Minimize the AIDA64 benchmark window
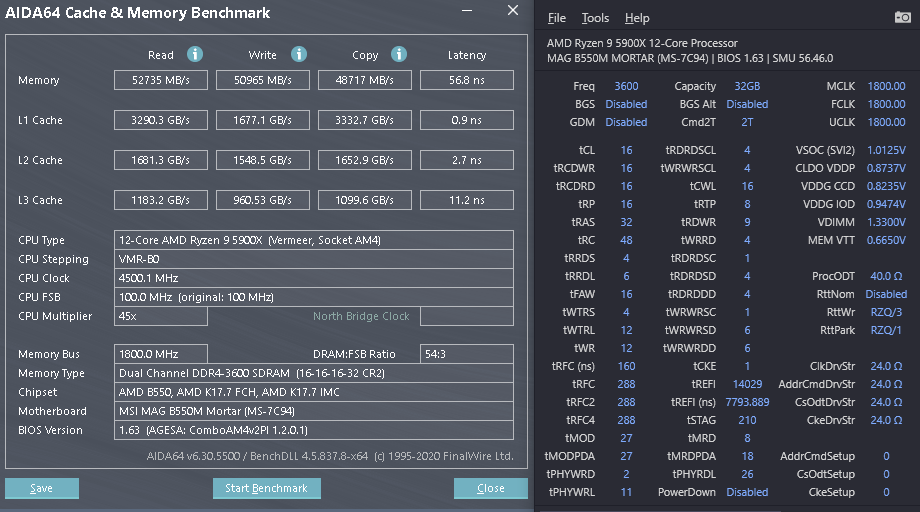The image size is (920, 512). click(x=467, y=11)
